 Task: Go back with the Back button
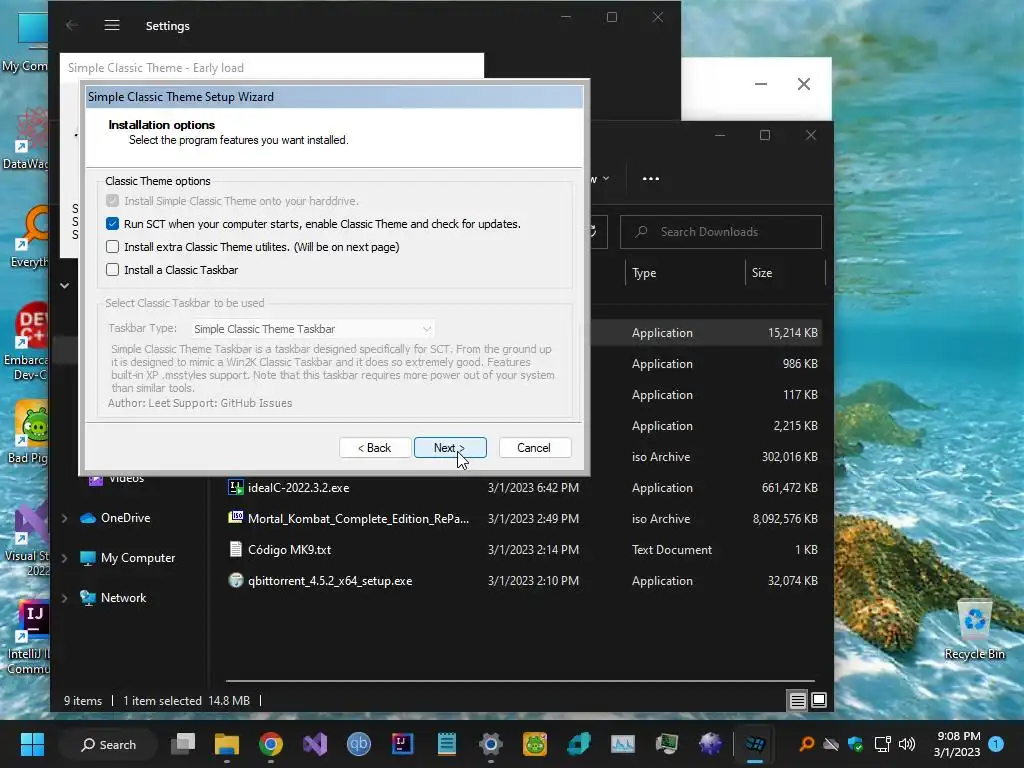point(375,448)
